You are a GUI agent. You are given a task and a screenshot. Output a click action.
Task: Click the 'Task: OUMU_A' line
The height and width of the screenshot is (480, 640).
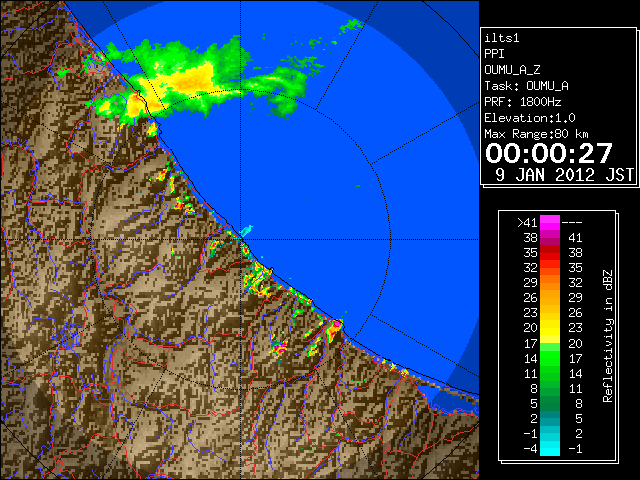pyautogui.click(x=527, y=86)
